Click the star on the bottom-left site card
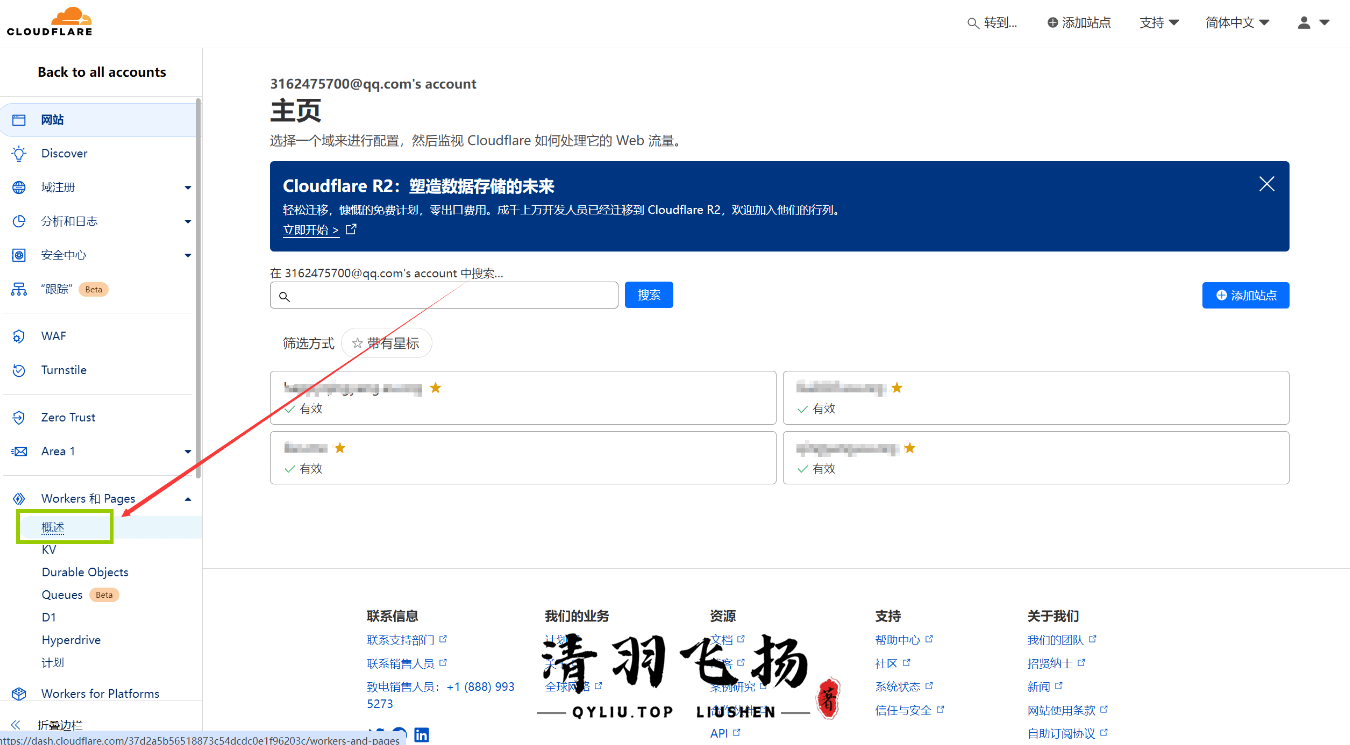 [340, 448]
